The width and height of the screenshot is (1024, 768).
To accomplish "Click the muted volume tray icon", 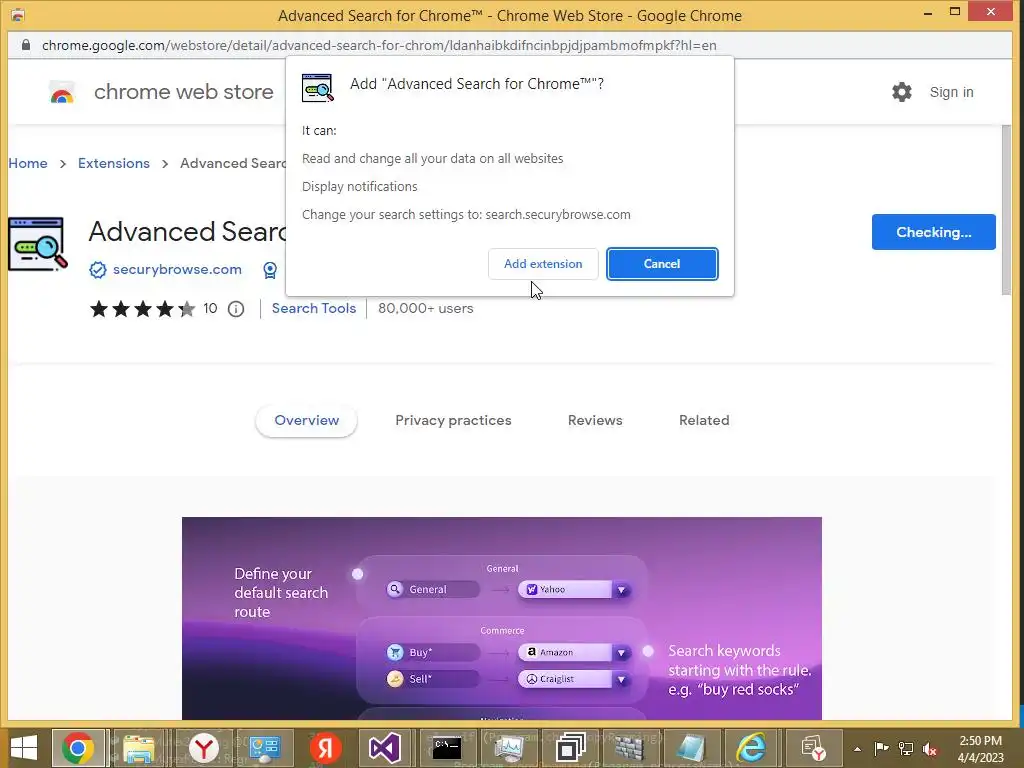I will [930, 749].
